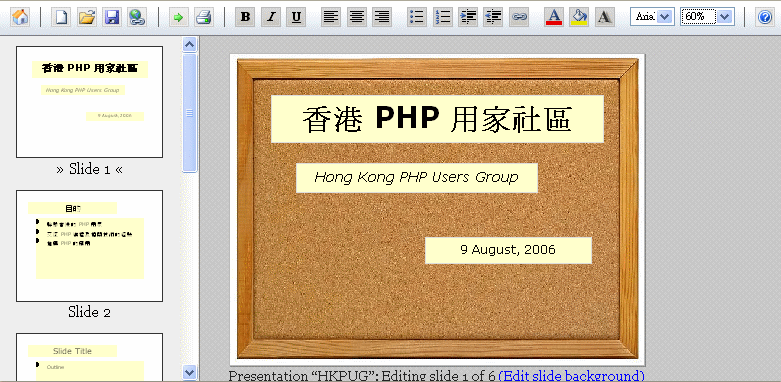Start slideshow with green arrow icon

[178, 17]
